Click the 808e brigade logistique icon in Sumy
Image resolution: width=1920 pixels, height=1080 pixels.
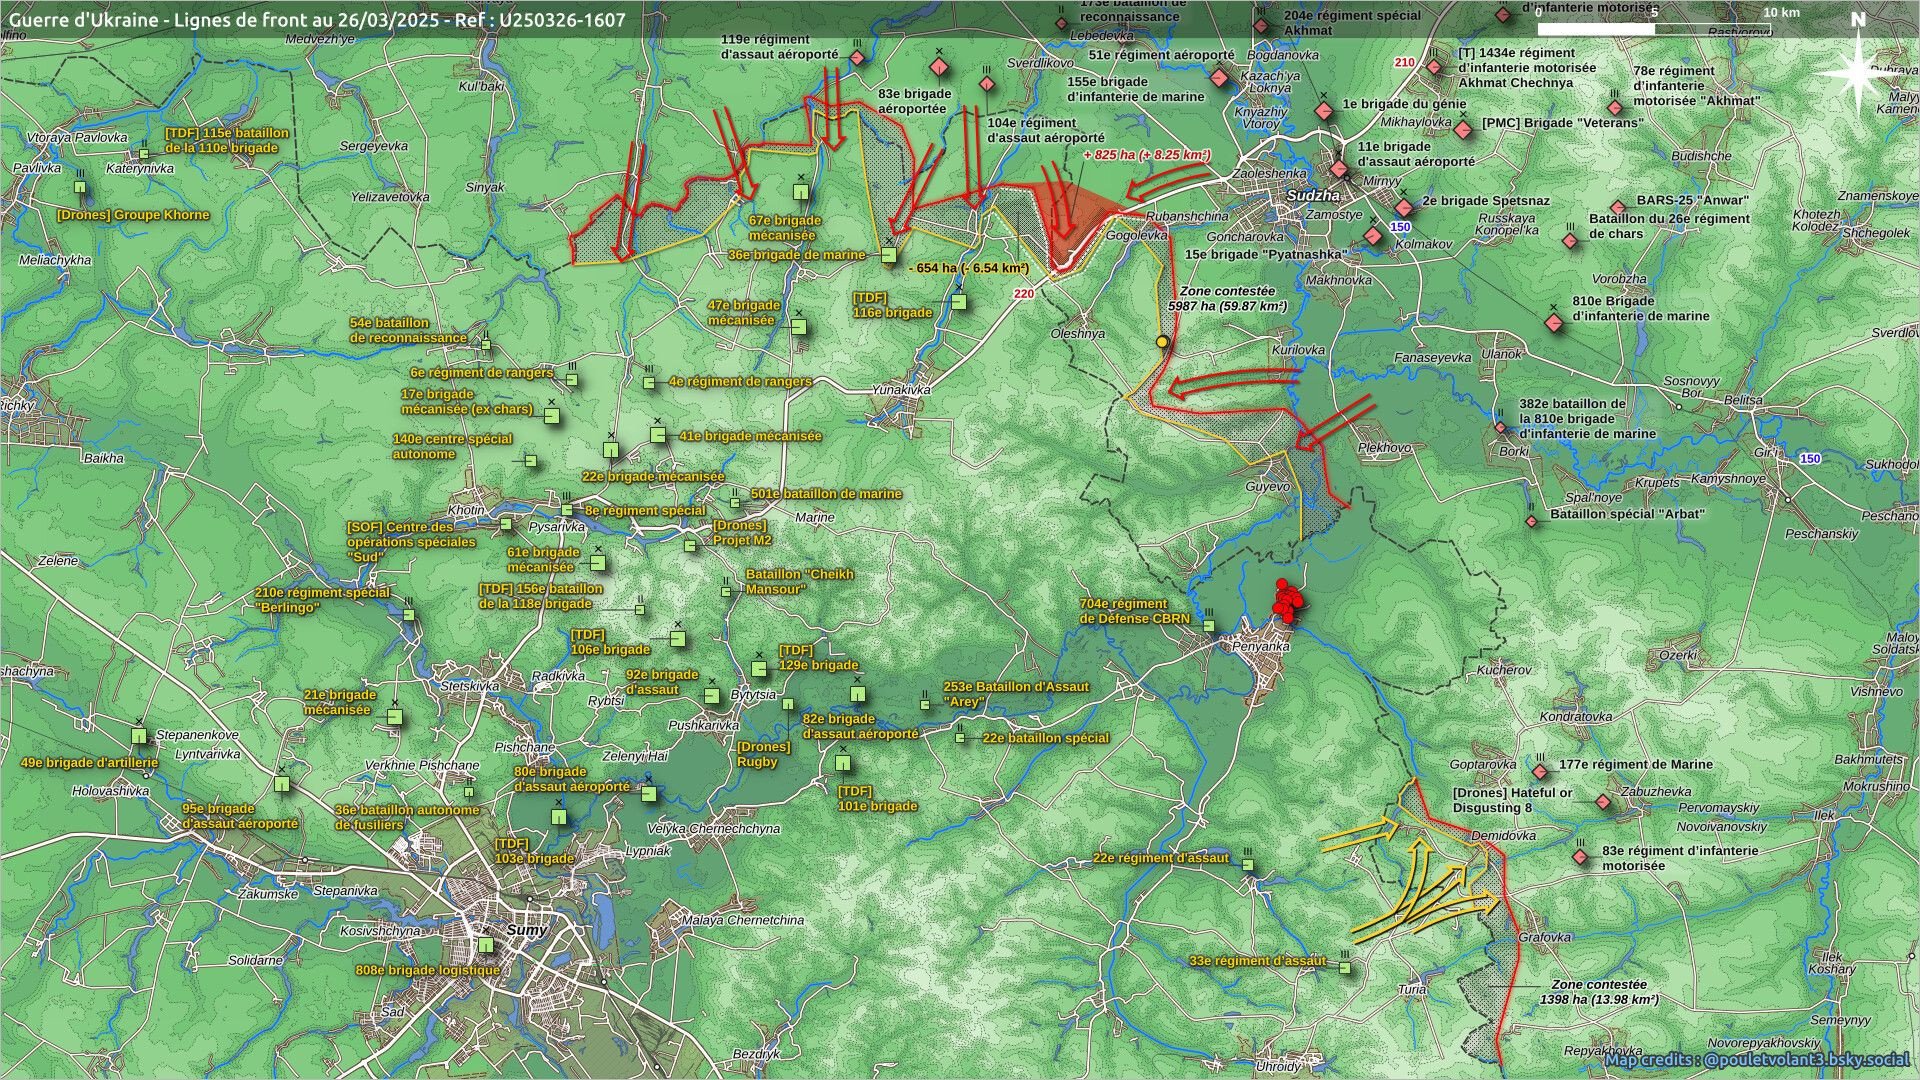[487, 944]
